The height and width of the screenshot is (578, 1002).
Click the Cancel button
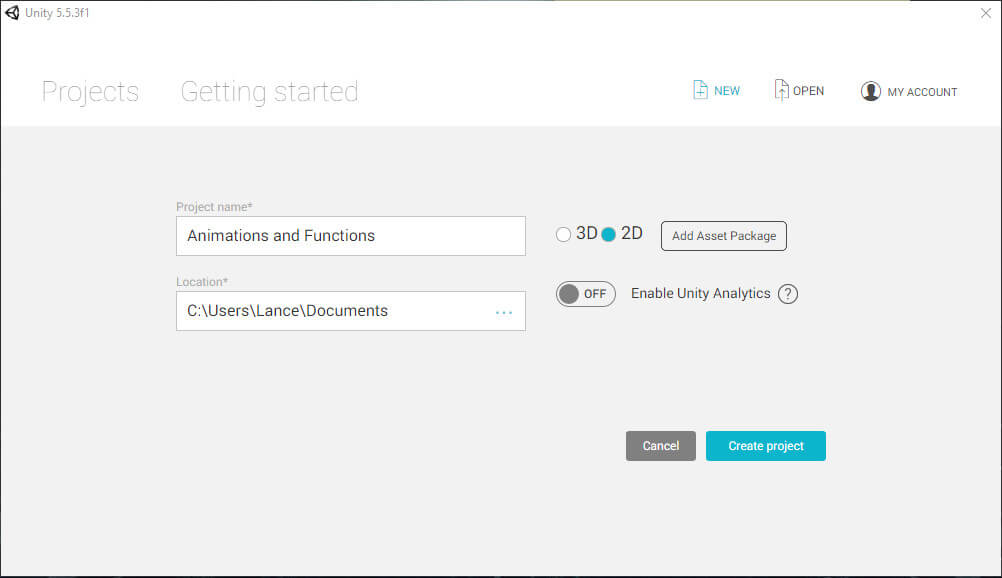coord(661,446)
